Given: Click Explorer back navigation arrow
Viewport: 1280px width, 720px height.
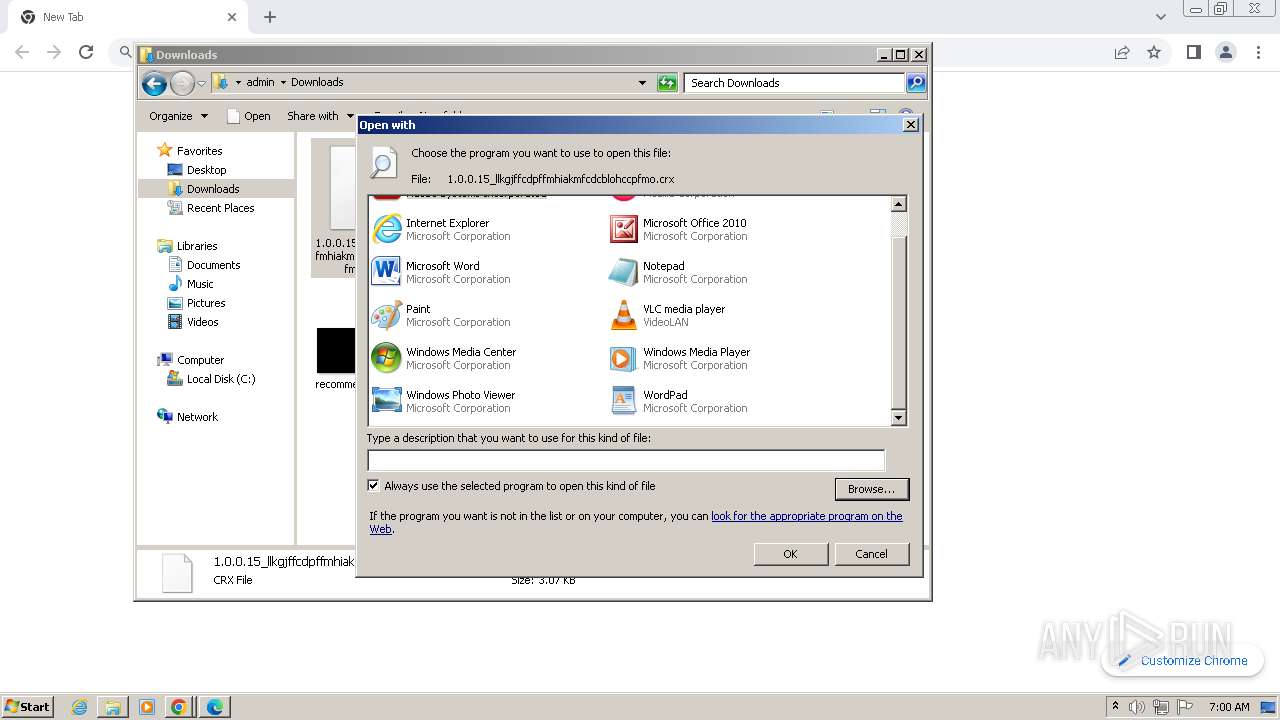Looking at the screenshot, I should click(x=154, y=83).
